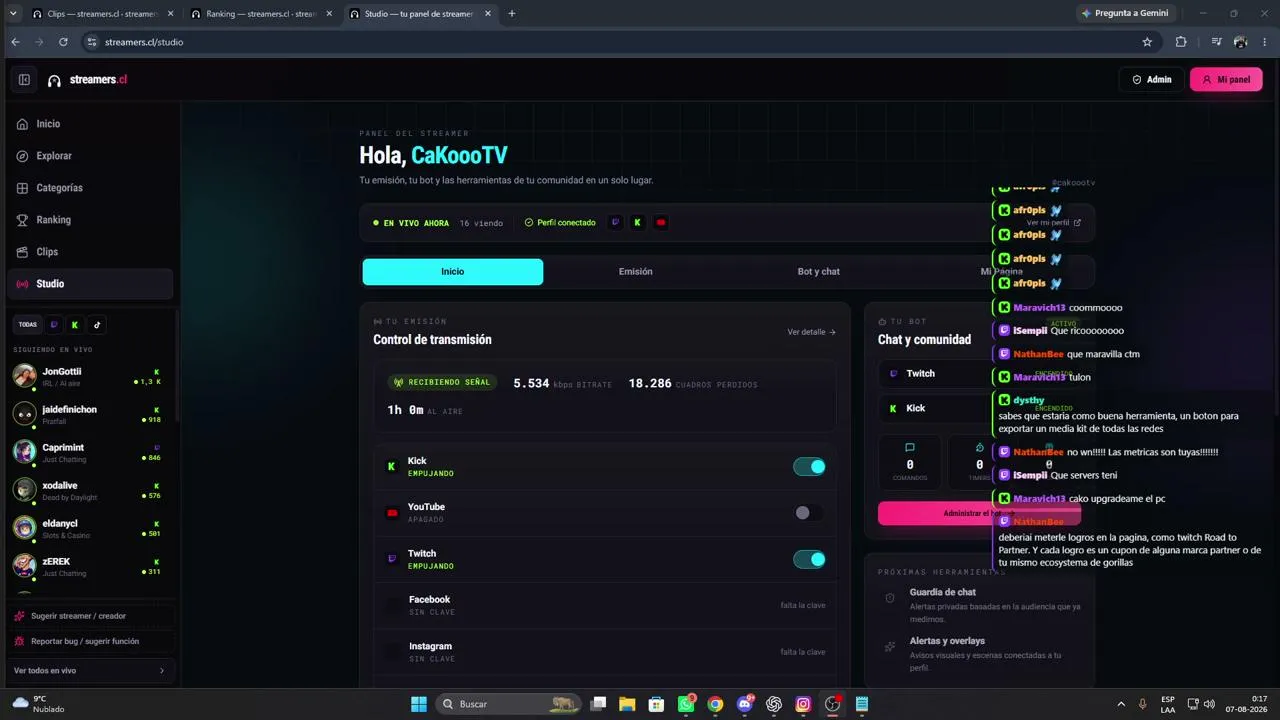Filter followed streamers by Kick icon
Image resolution: width=1280 pixels, height=720 pixels.
tap(75, 325)
